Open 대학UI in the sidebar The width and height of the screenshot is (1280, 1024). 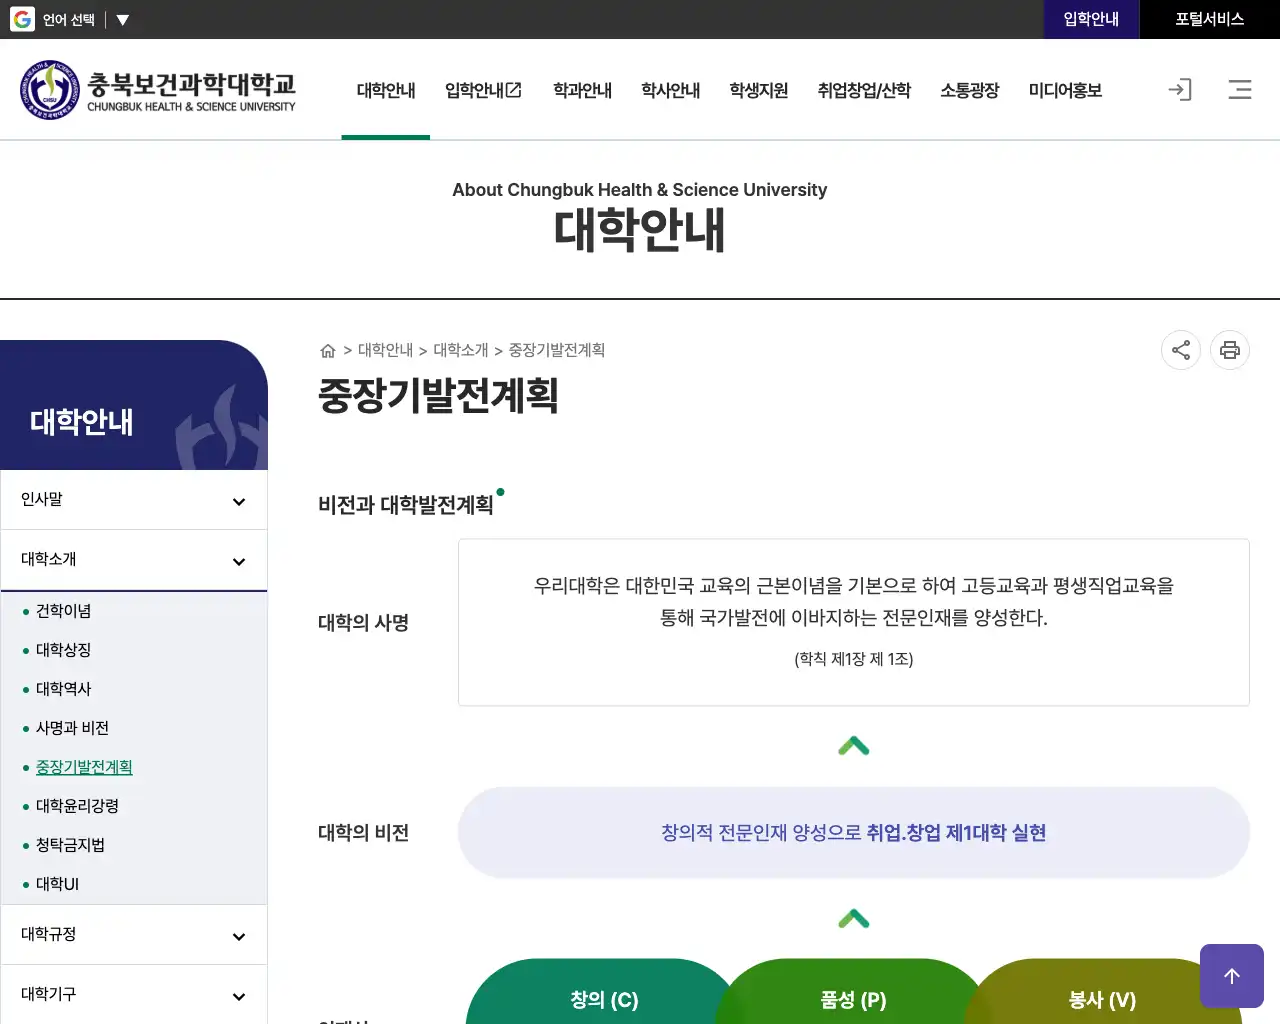[x=57, y=884]
